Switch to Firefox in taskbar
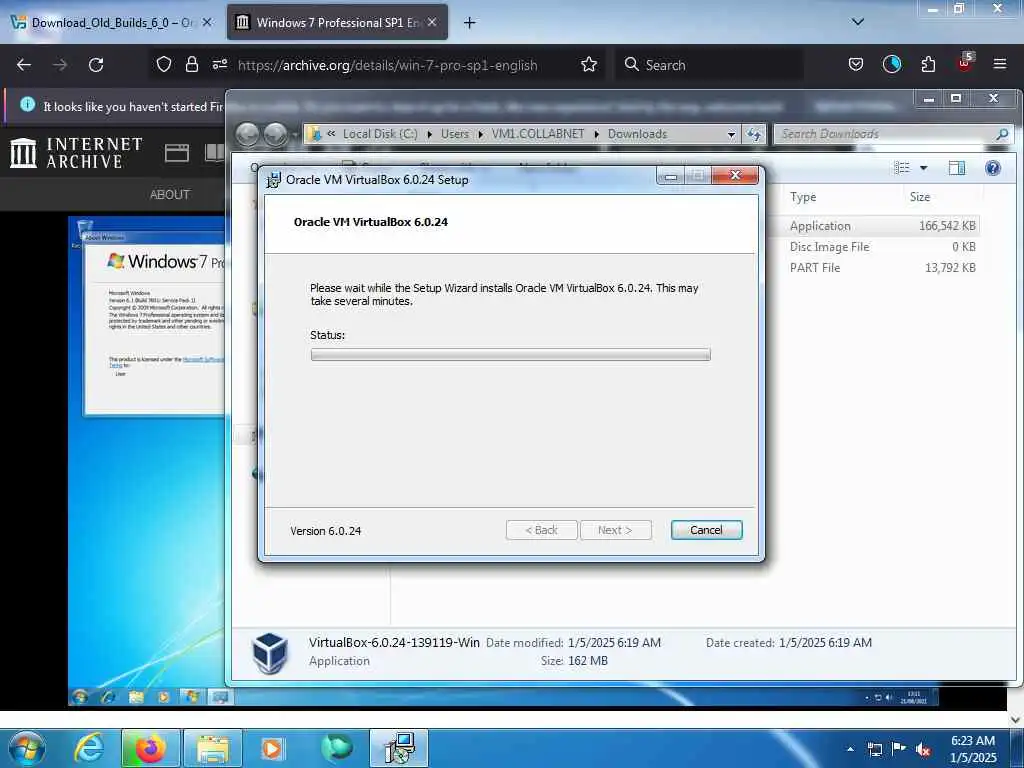1024x768 pixels. point(150,748)
